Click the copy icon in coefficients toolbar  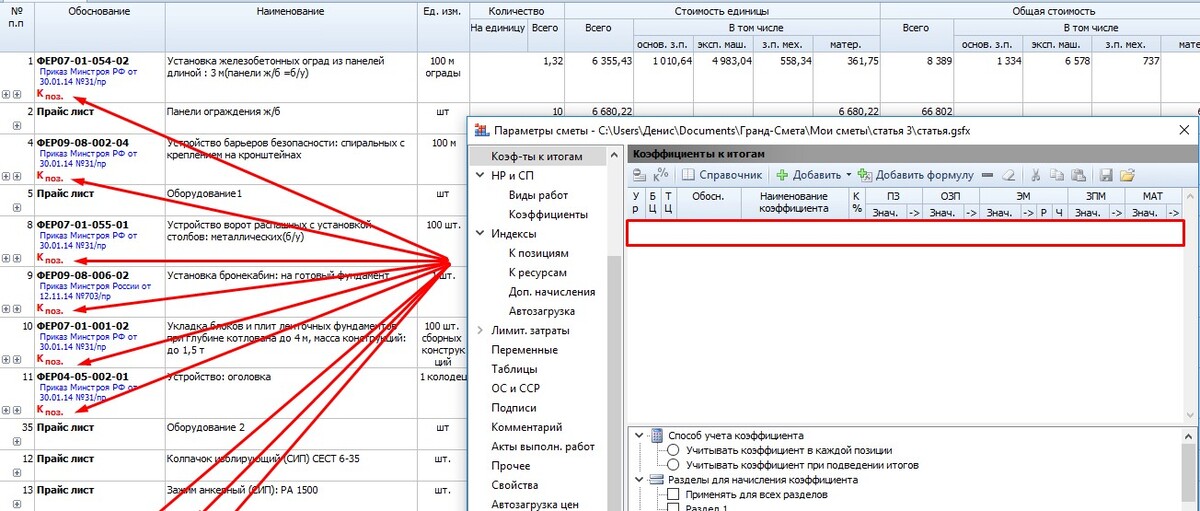(1056, 175)
